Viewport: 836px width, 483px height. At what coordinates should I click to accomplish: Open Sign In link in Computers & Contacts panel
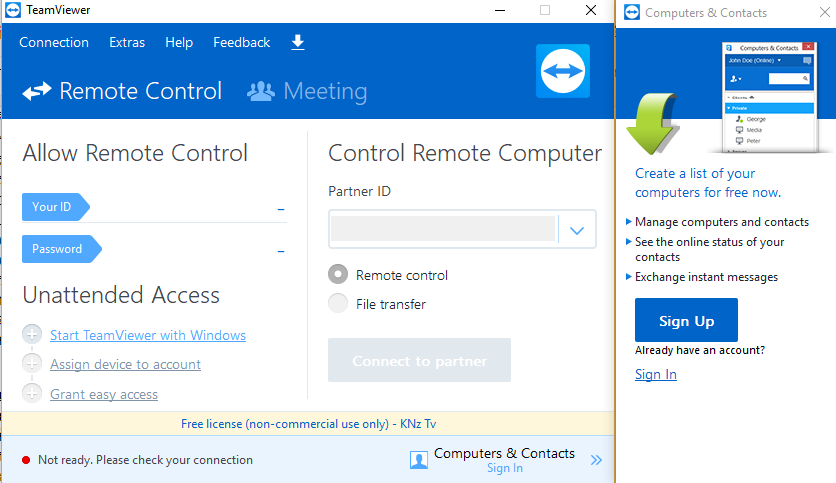656,374
